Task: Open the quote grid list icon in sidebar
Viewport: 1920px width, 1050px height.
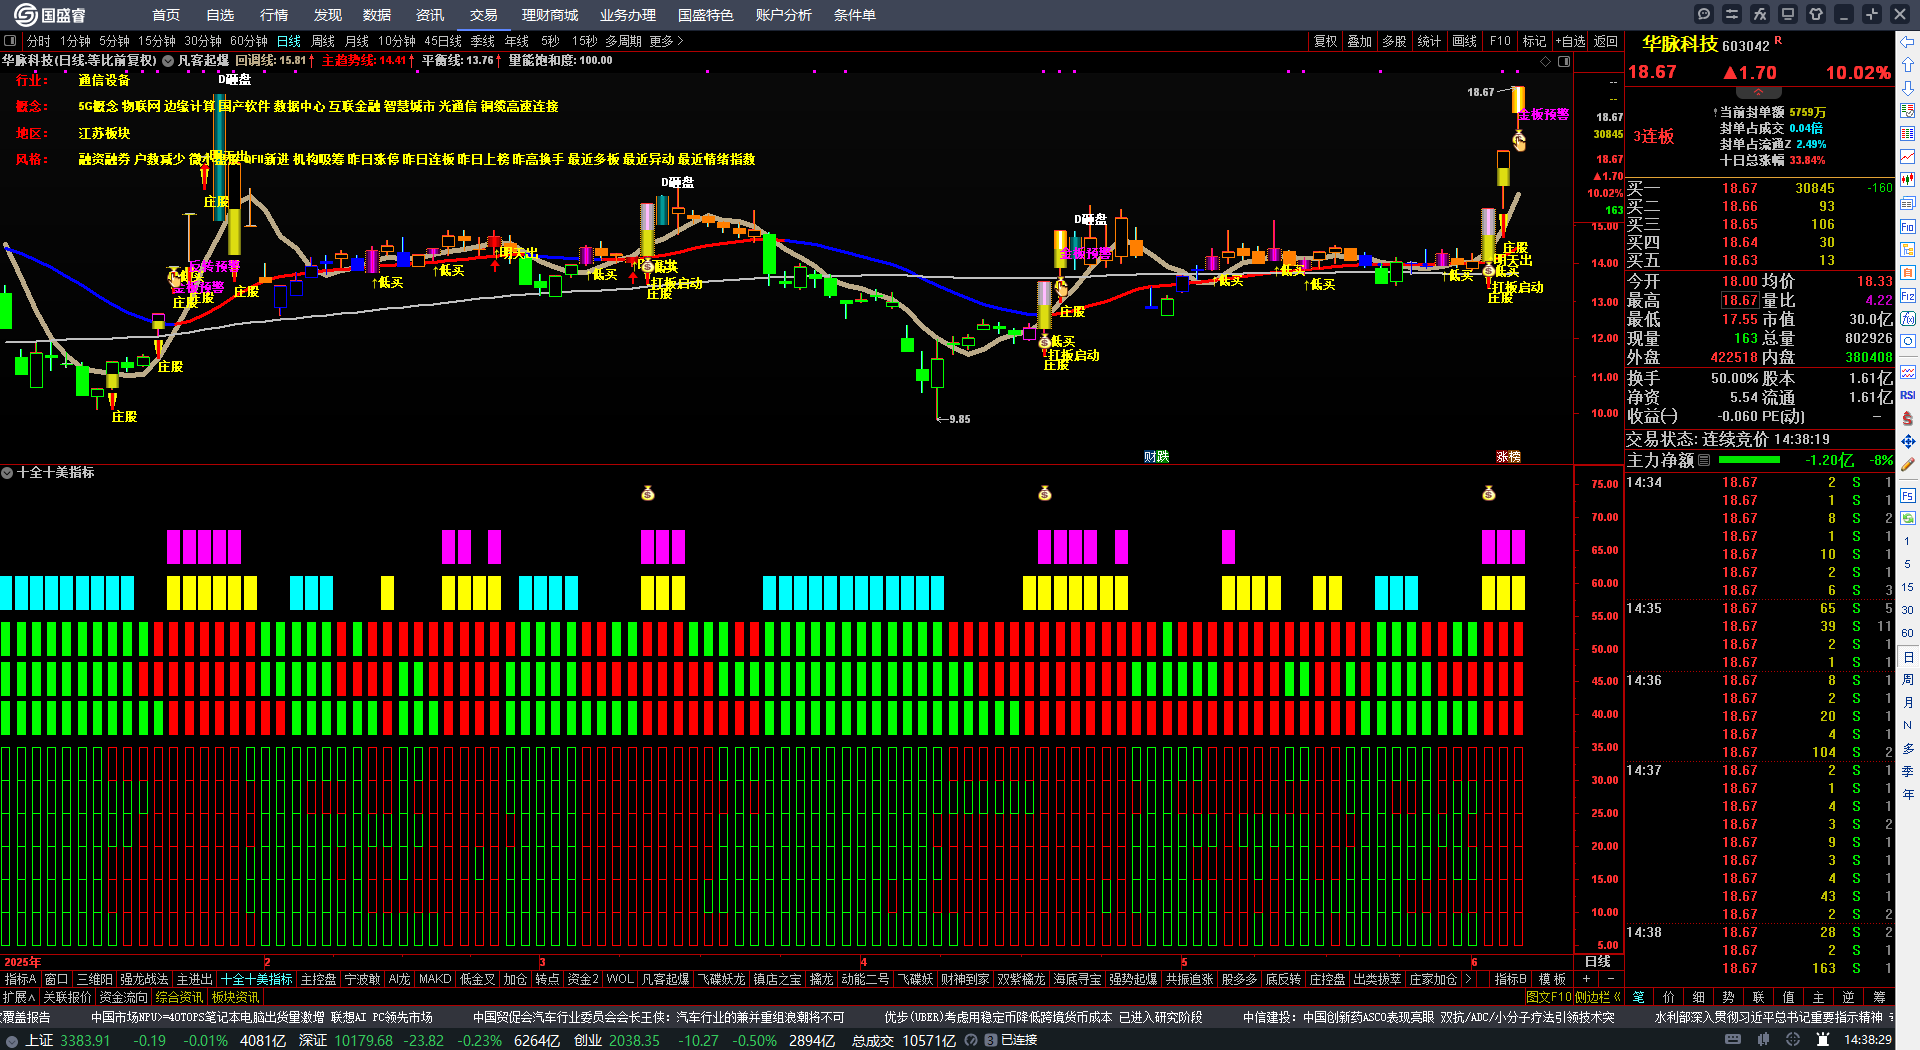Action: pos(1908,133)
